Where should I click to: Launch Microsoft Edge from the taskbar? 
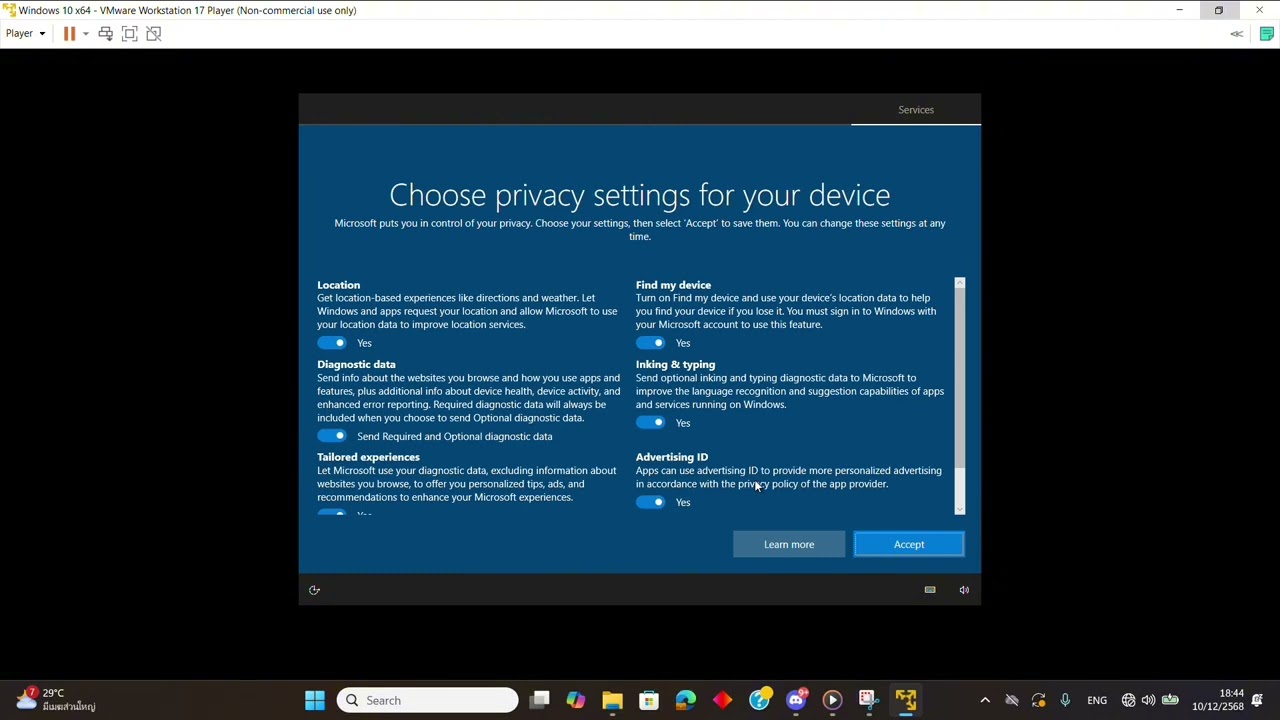(x=686, y=700)
